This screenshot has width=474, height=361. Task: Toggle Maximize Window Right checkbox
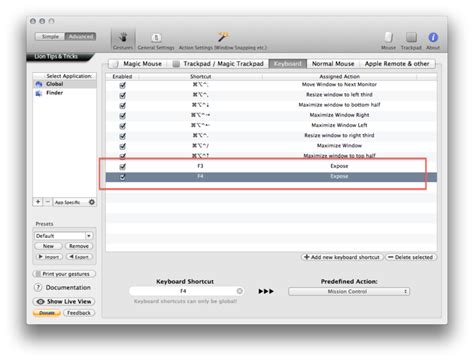123,116
